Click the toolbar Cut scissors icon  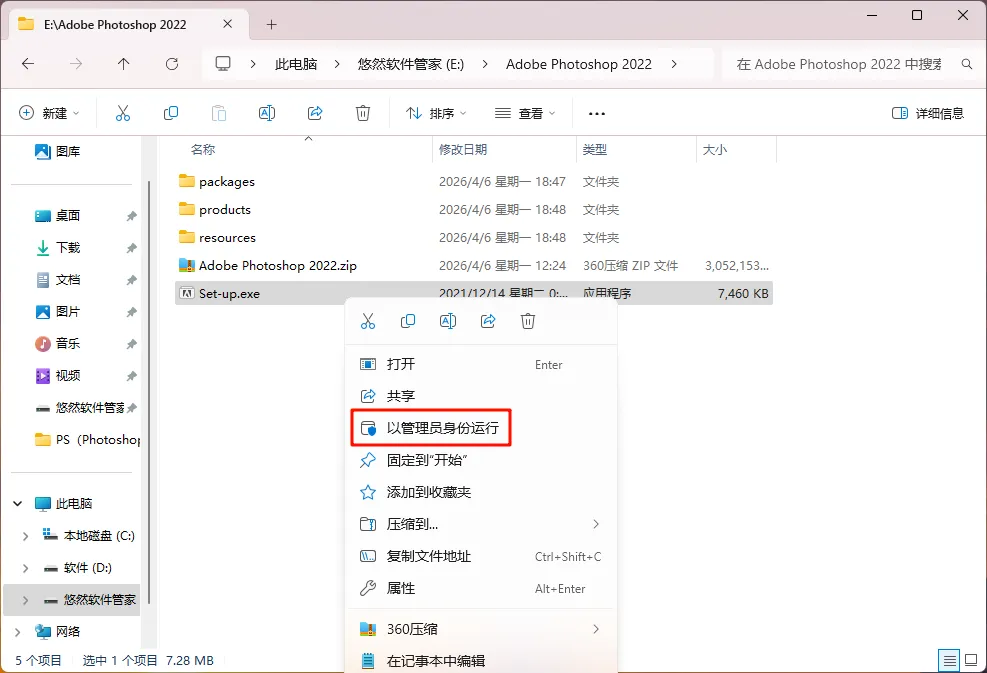tap(123, 113)
